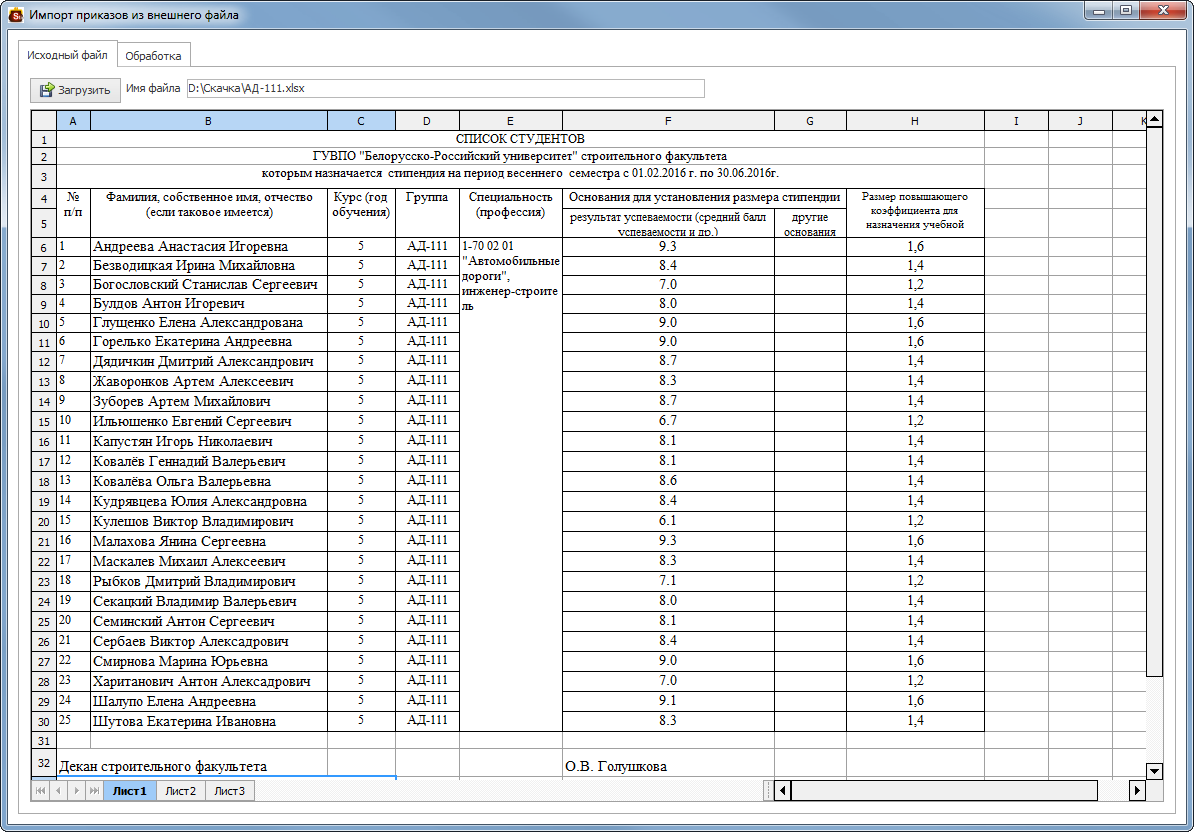Select column D header
This screenshot has height=832, width=1194.
click(426, 120)
